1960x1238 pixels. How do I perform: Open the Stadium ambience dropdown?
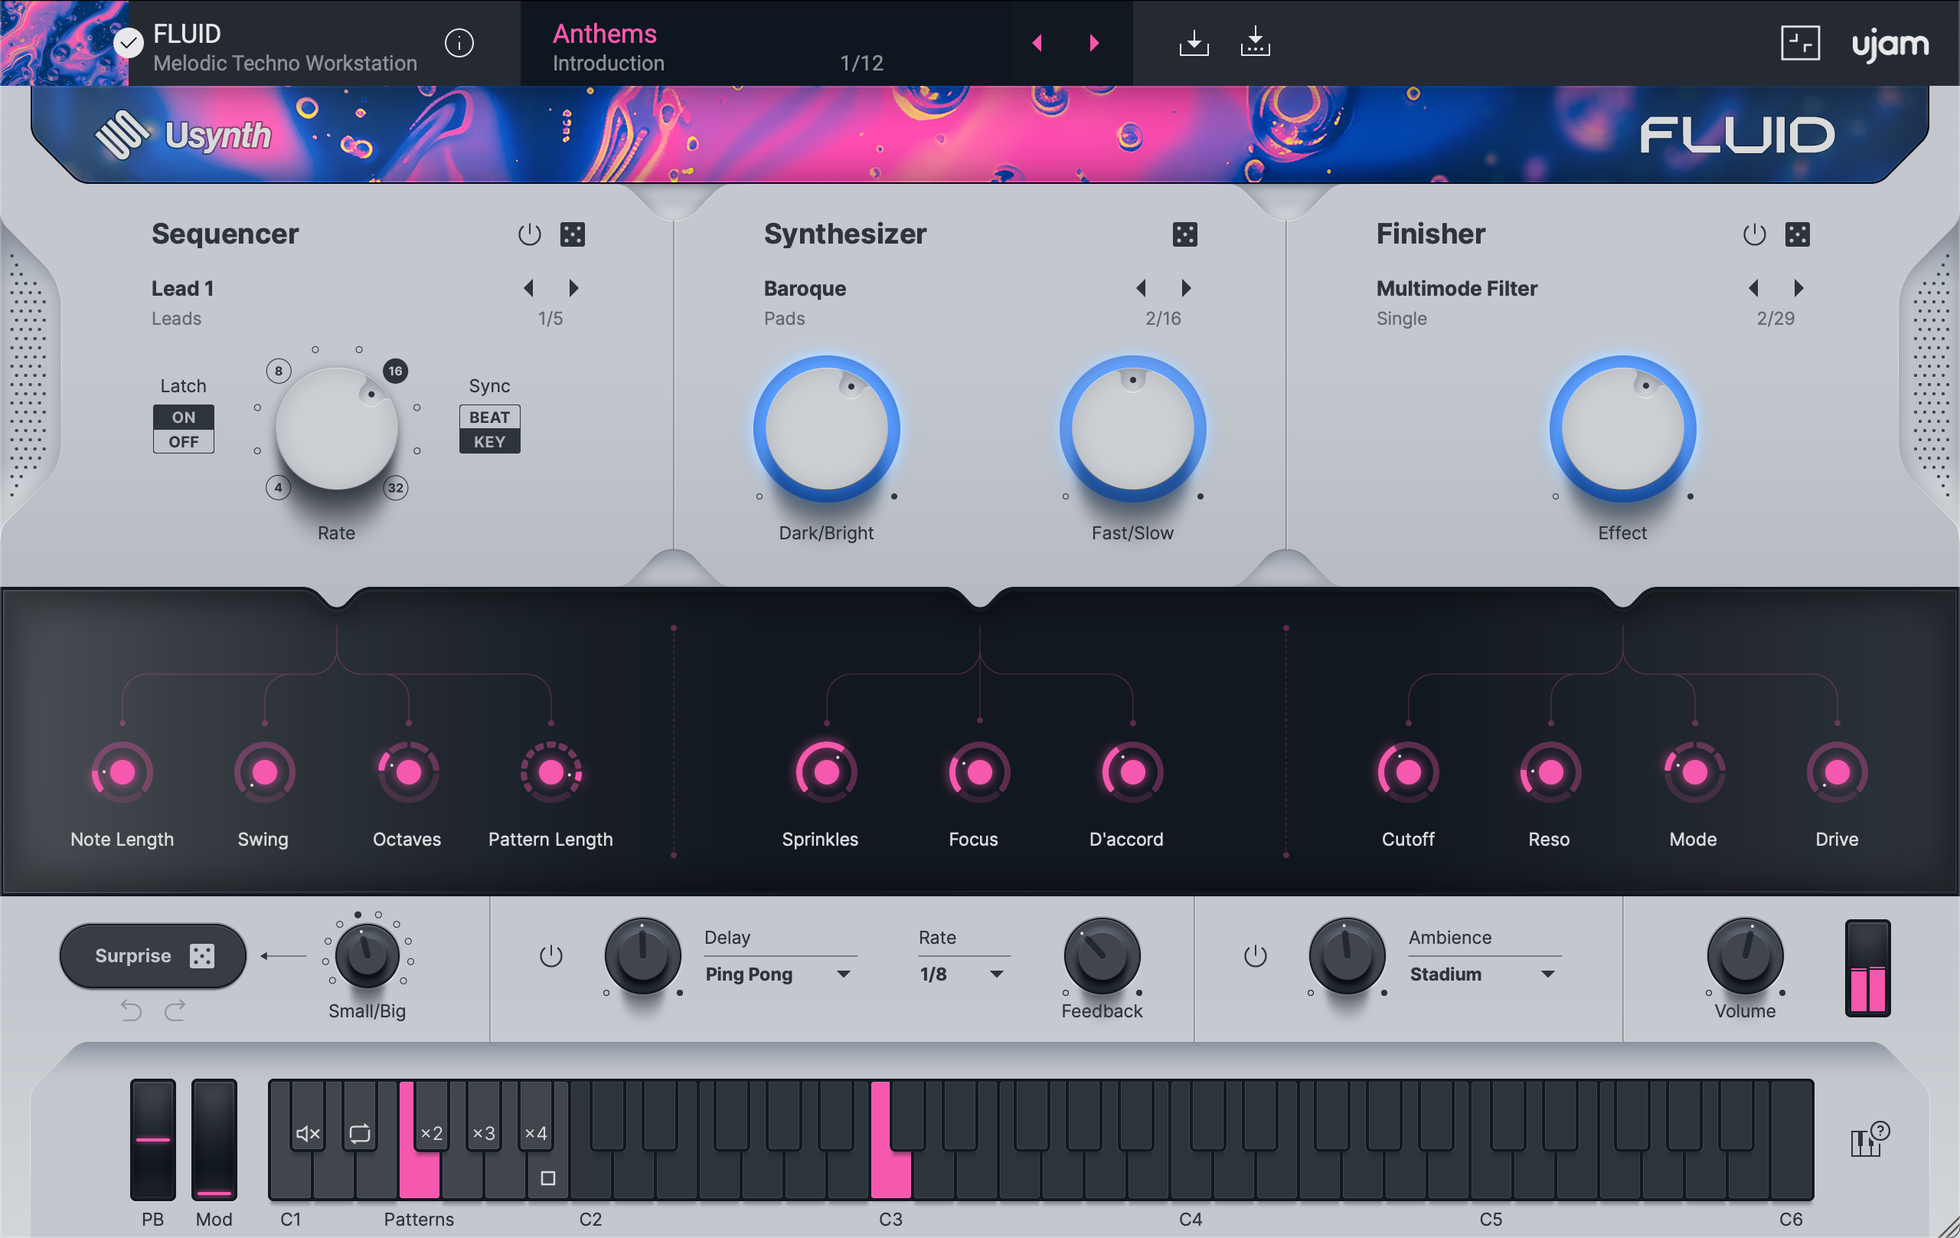[x=1483, y=973]
